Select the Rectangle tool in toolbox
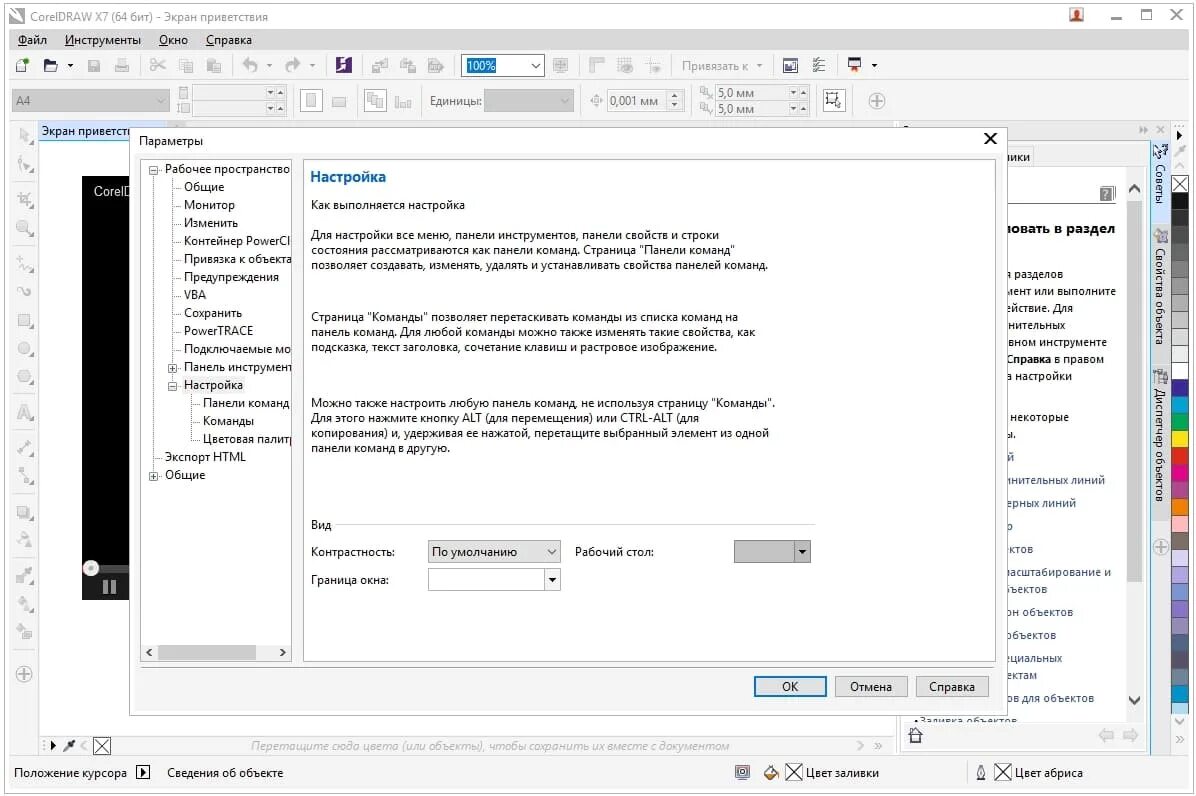The height and width of the screenshot is (796, 1196). [x=25, y=320]
